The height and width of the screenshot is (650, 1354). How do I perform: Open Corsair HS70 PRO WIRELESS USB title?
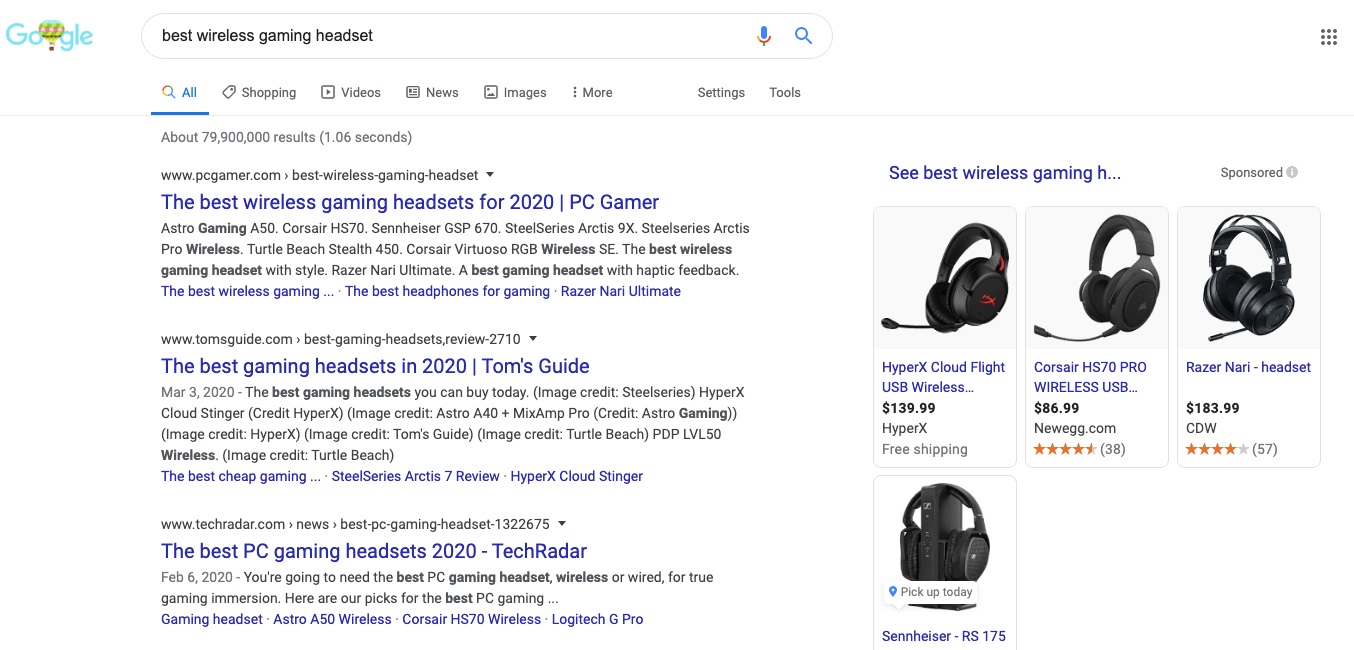coord(1090,377)
